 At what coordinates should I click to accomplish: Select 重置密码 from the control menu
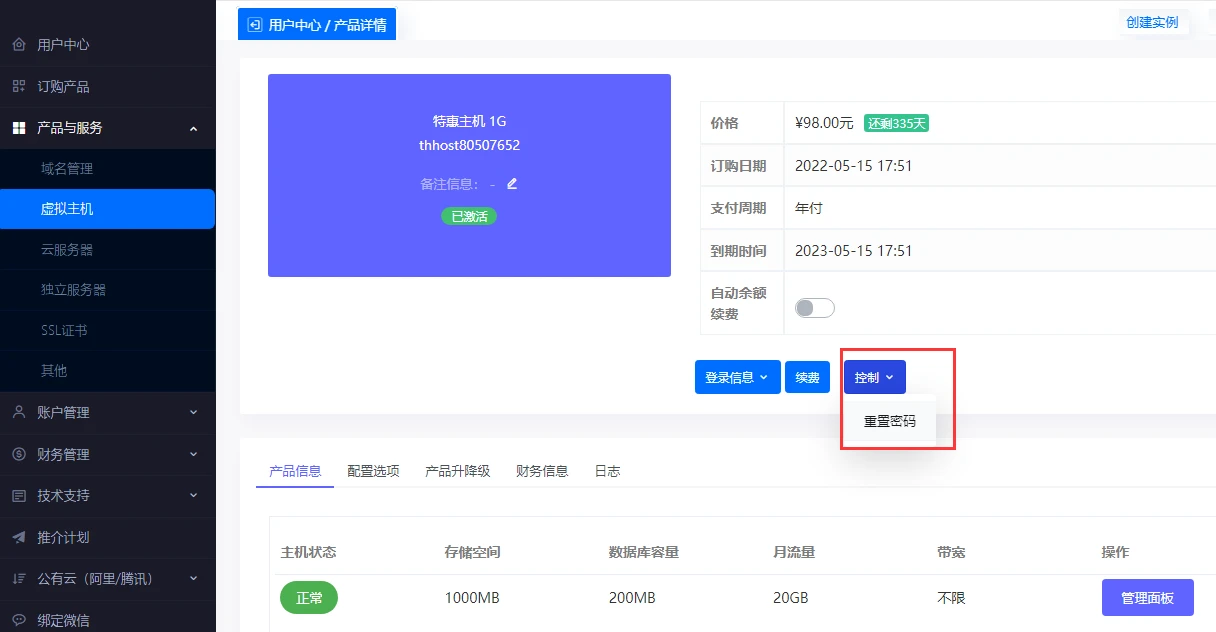pyautogui.click(x=889, y=422)
